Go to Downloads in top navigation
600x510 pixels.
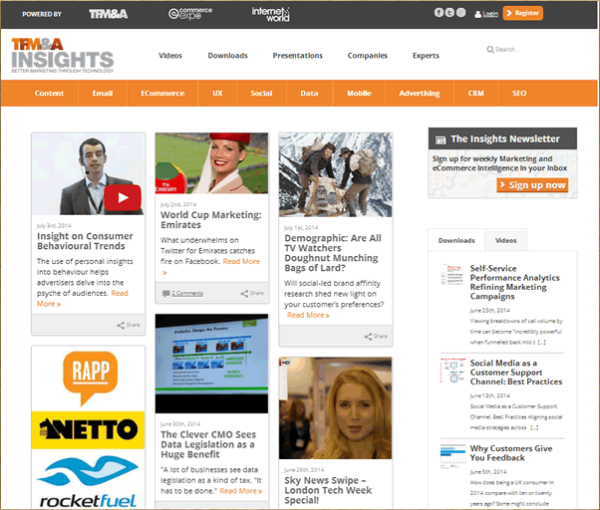(x=228, y=56)
